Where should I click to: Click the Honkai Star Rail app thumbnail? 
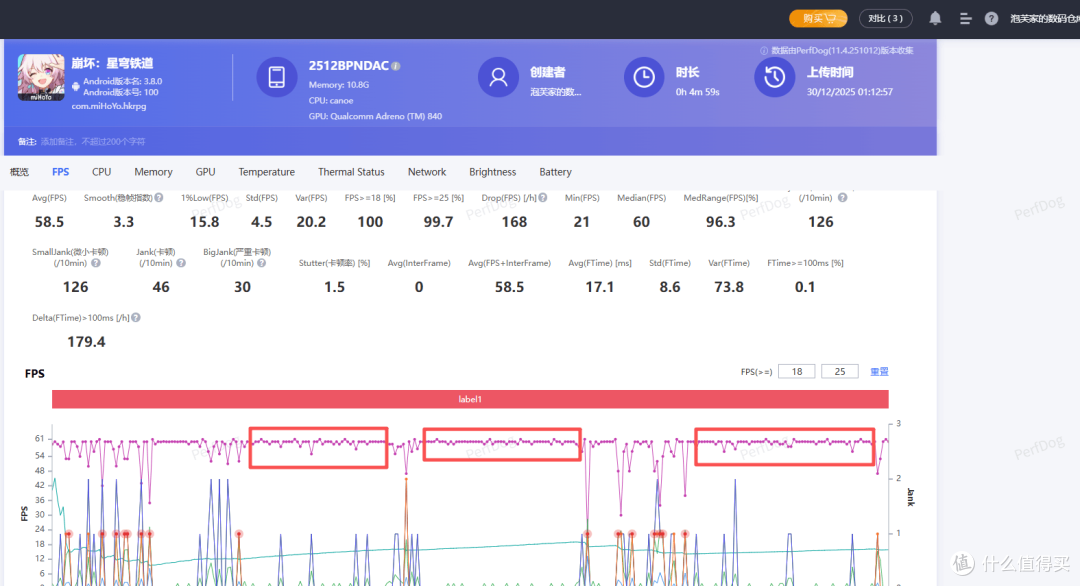(x=41, y=77)
